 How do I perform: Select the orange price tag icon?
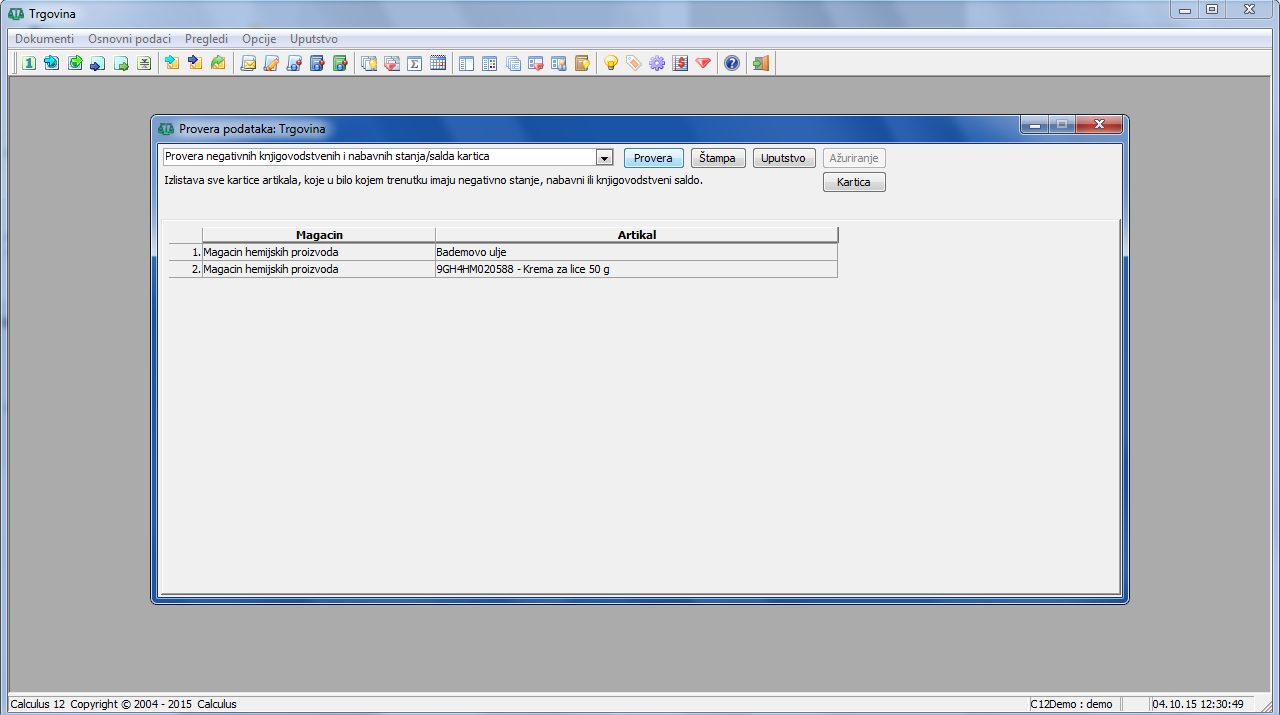(634, 63)
